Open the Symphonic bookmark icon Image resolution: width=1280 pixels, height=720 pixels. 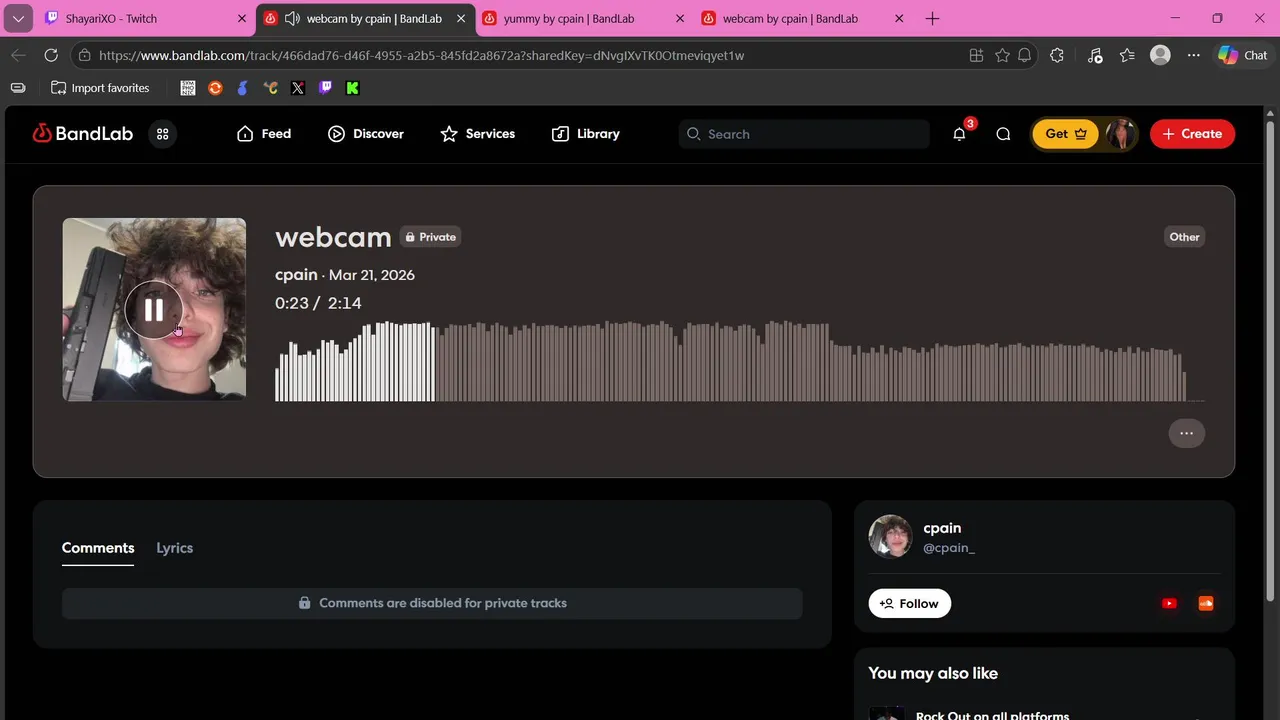click(x=187, y=88)
